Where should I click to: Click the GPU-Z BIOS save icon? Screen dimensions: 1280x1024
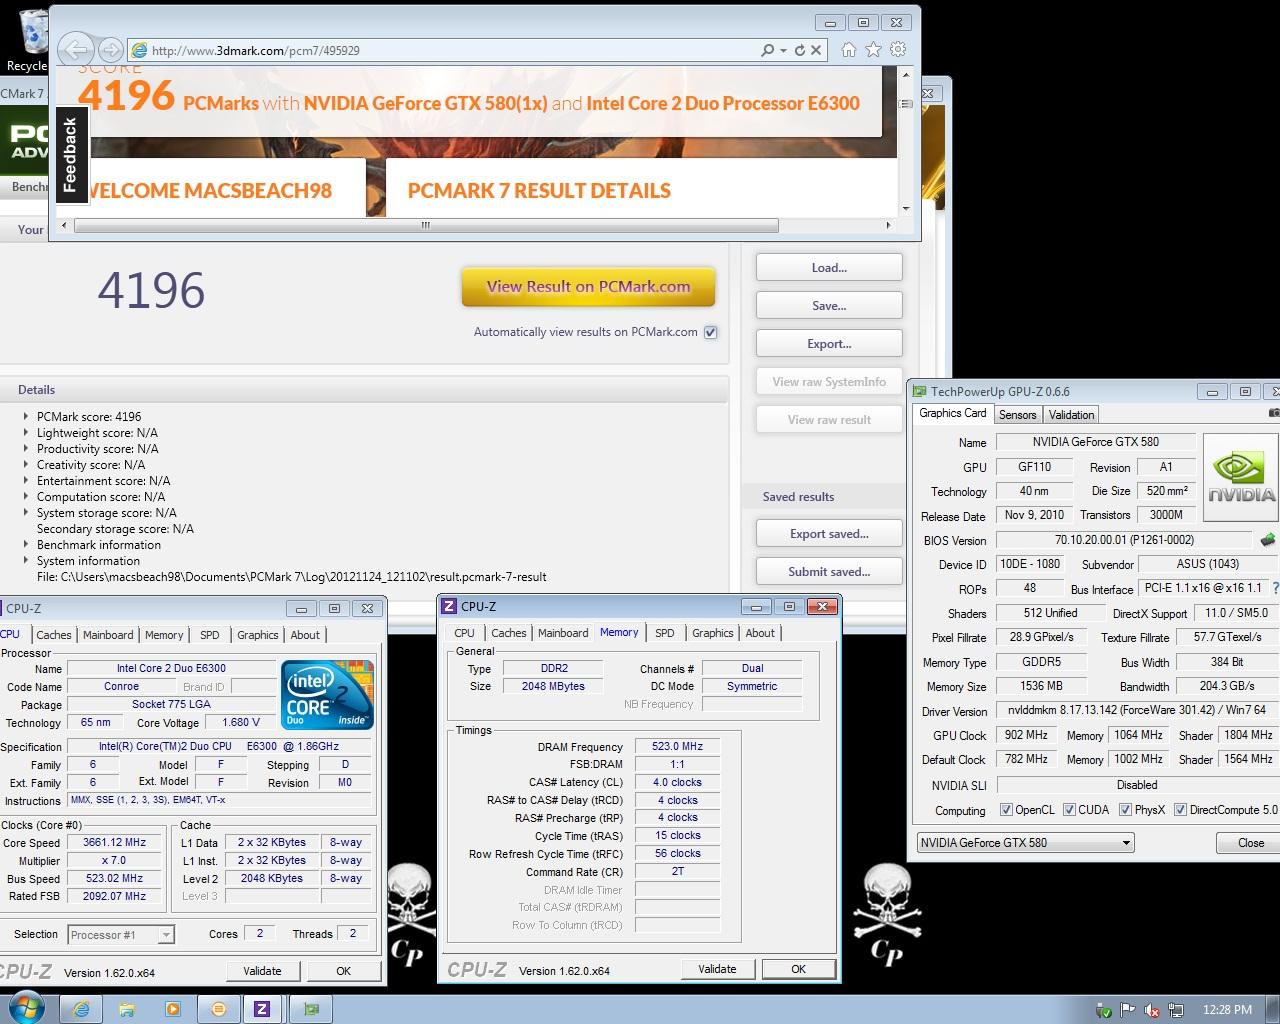(1267, 540)
